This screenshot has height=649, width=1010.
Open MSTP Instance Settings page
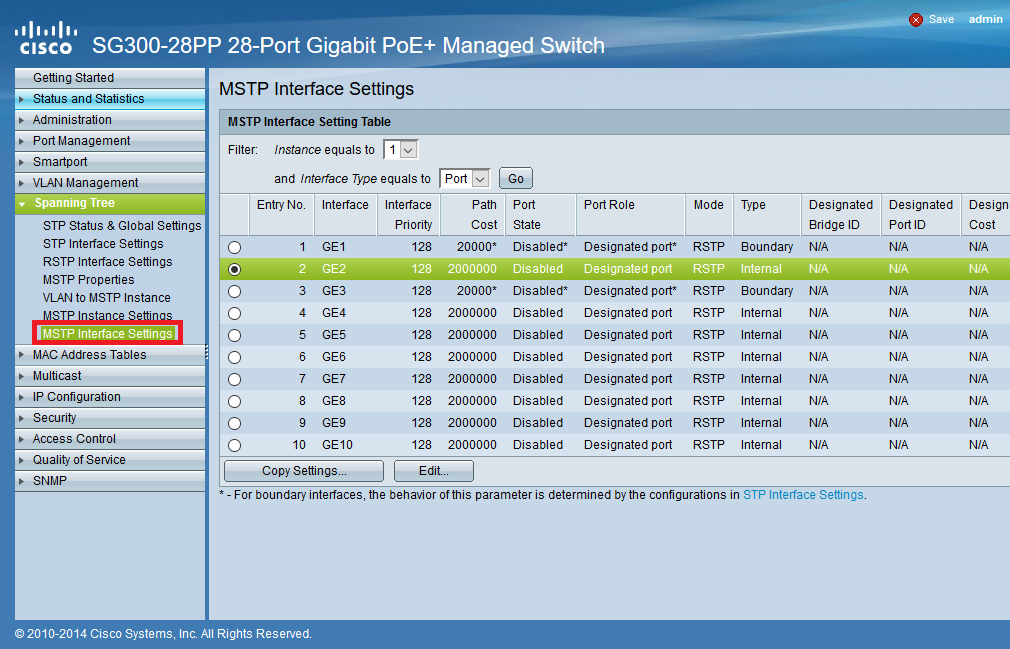pyautogui.click(x=108, y=315)
